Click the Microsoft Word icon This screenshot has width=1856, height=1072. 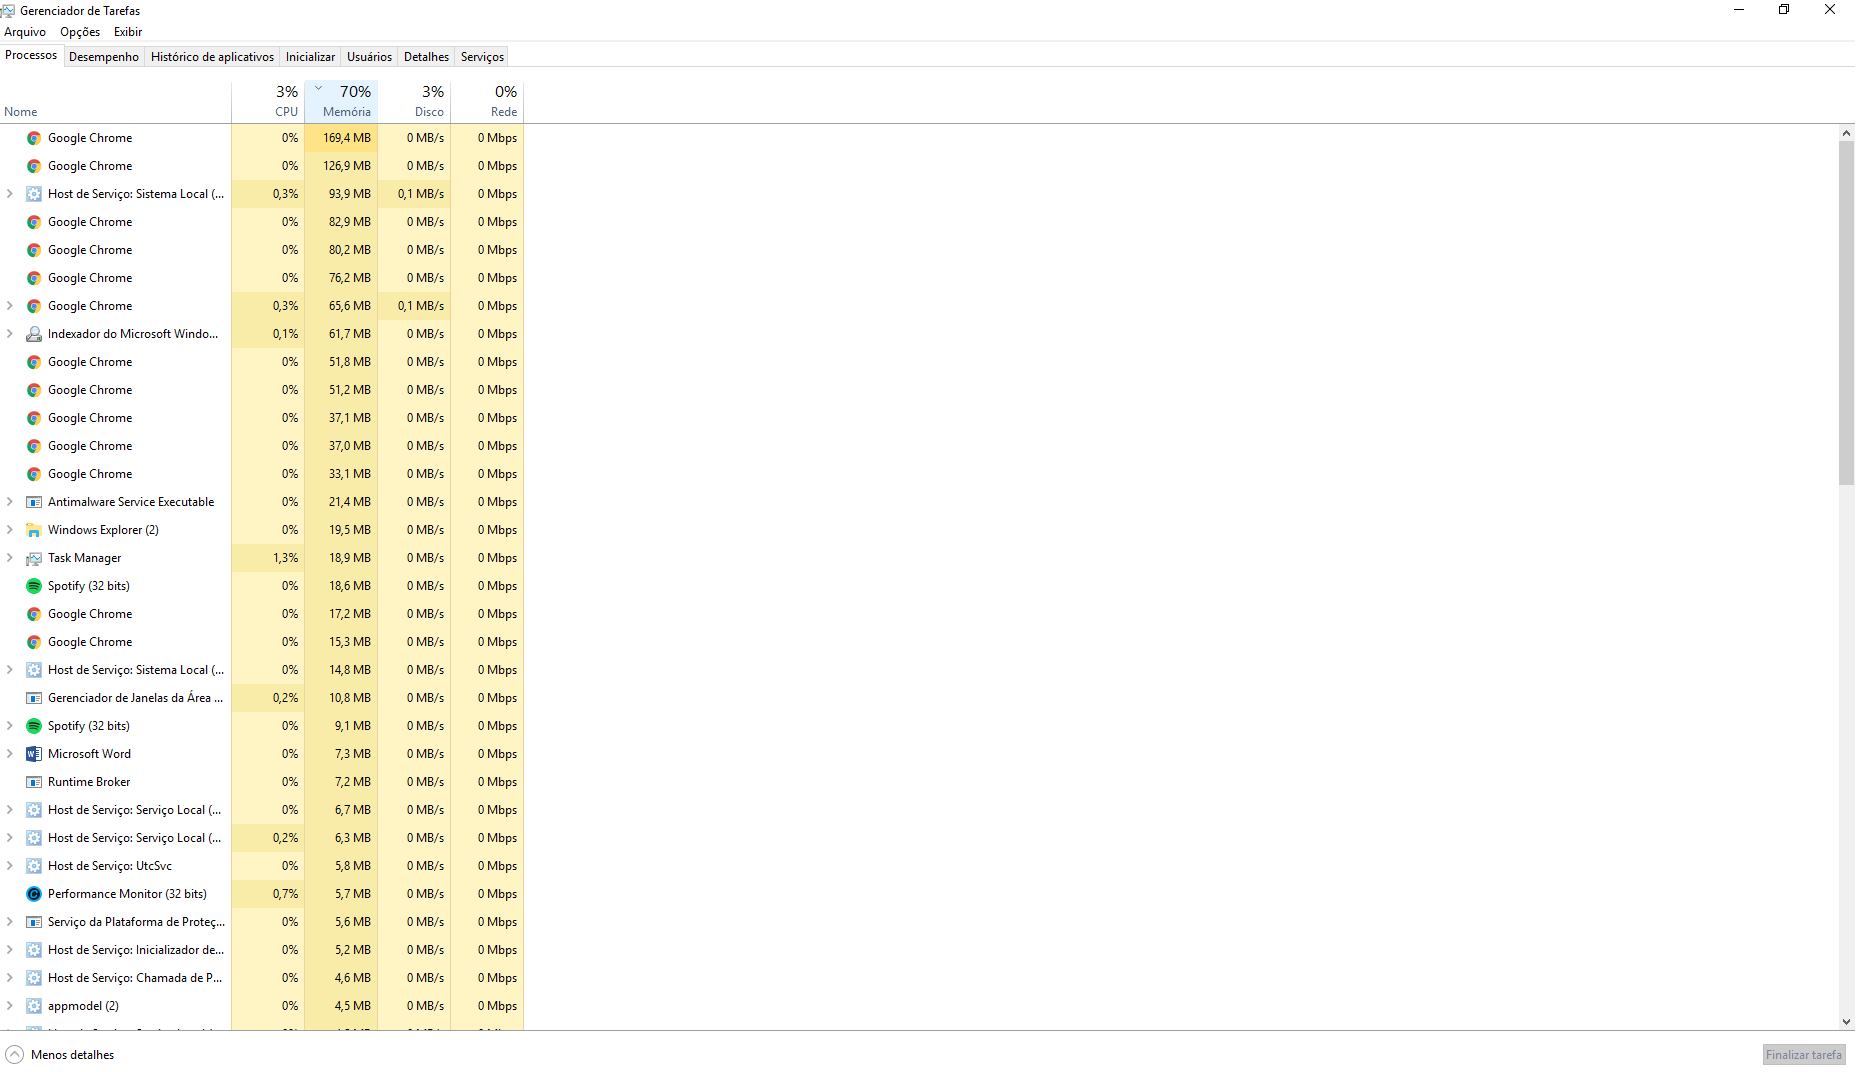34,754
